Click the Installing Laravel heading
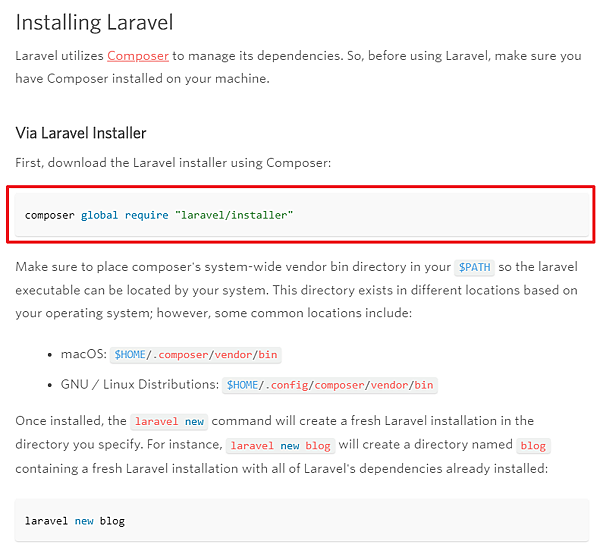Viewport: 600px width, 554px height. 94,22
